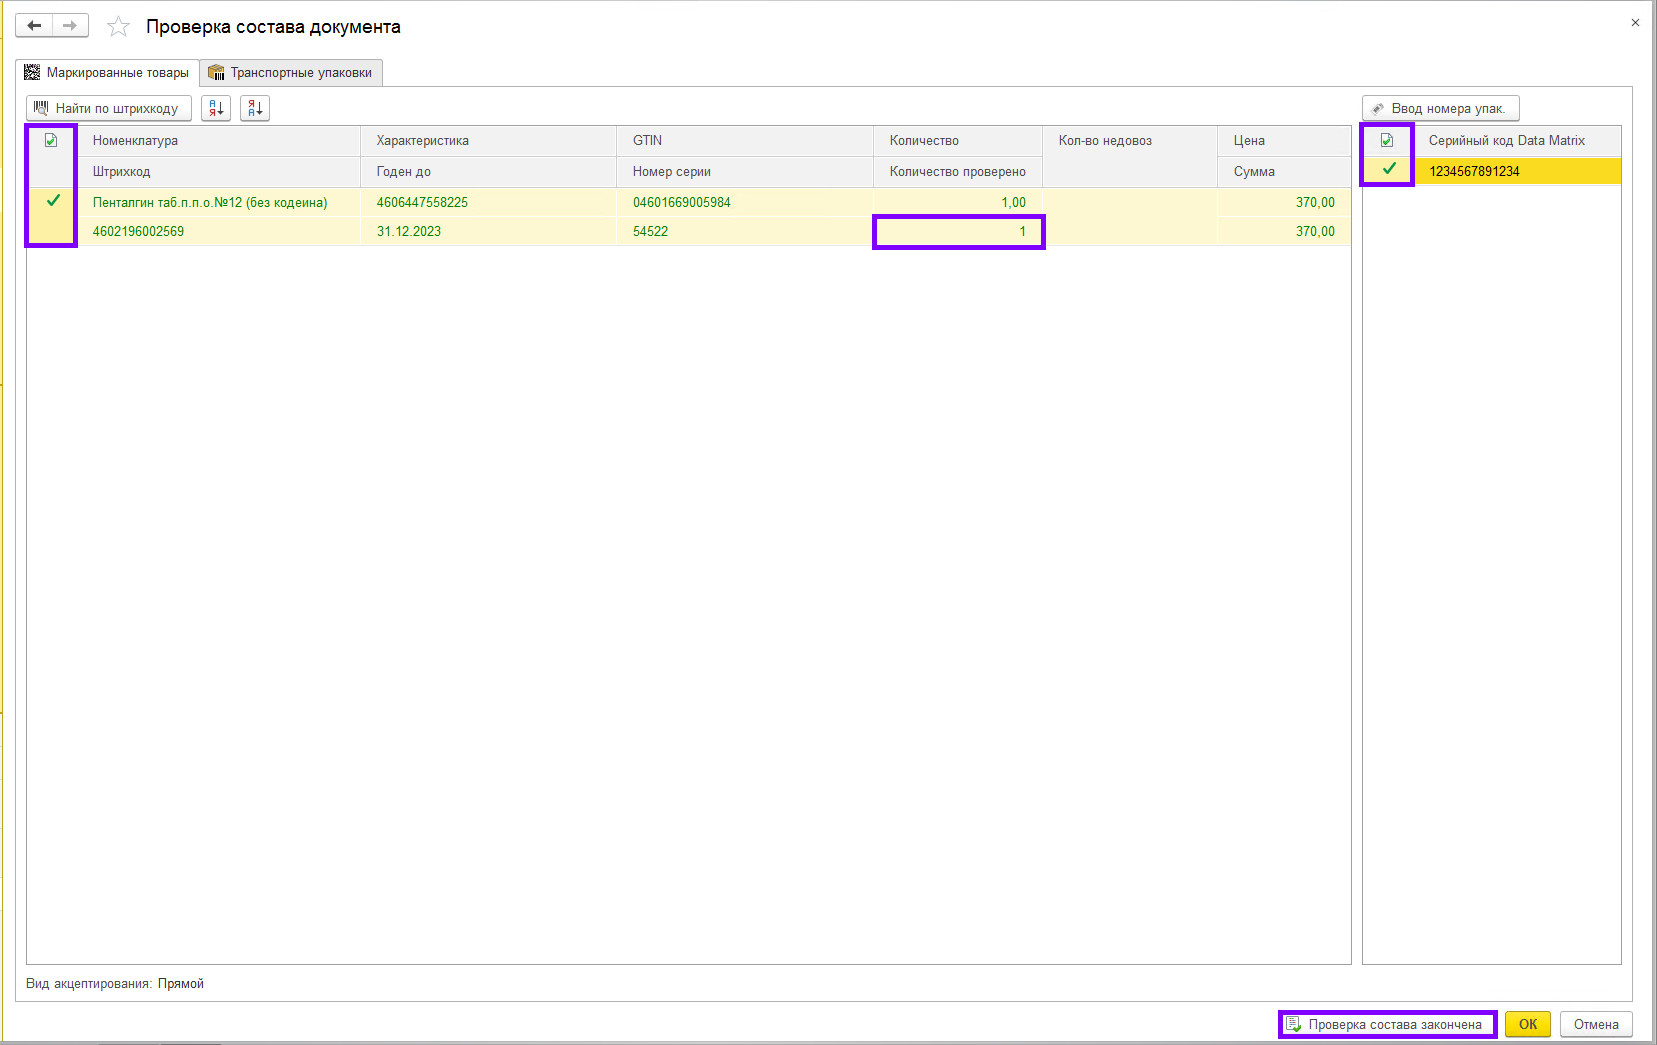Click check-all icon in marked goods table header

pyautogui.click(x=51, y=141)
